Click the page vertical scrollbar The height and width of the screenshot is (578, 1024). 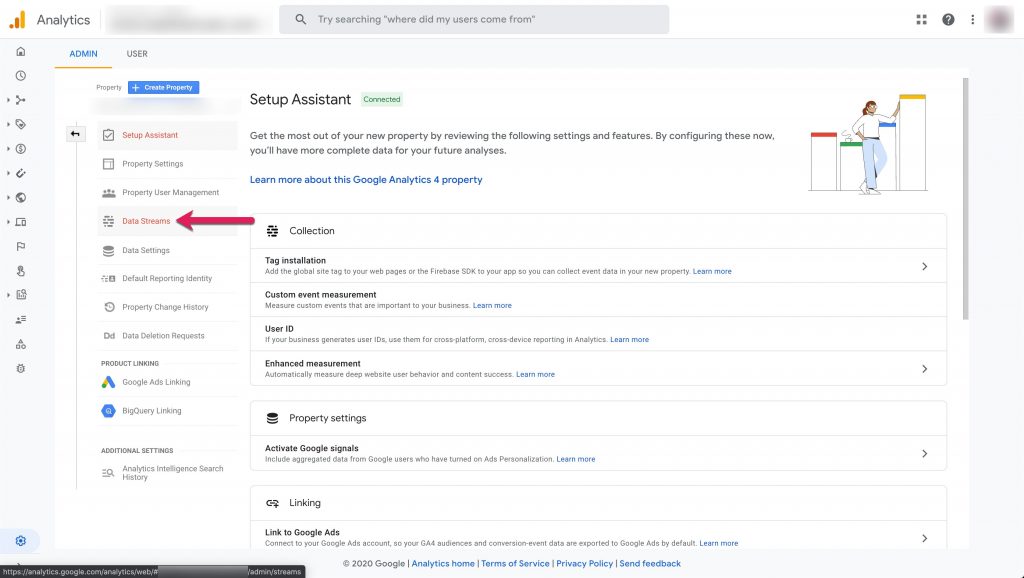[x=965, y=199]
